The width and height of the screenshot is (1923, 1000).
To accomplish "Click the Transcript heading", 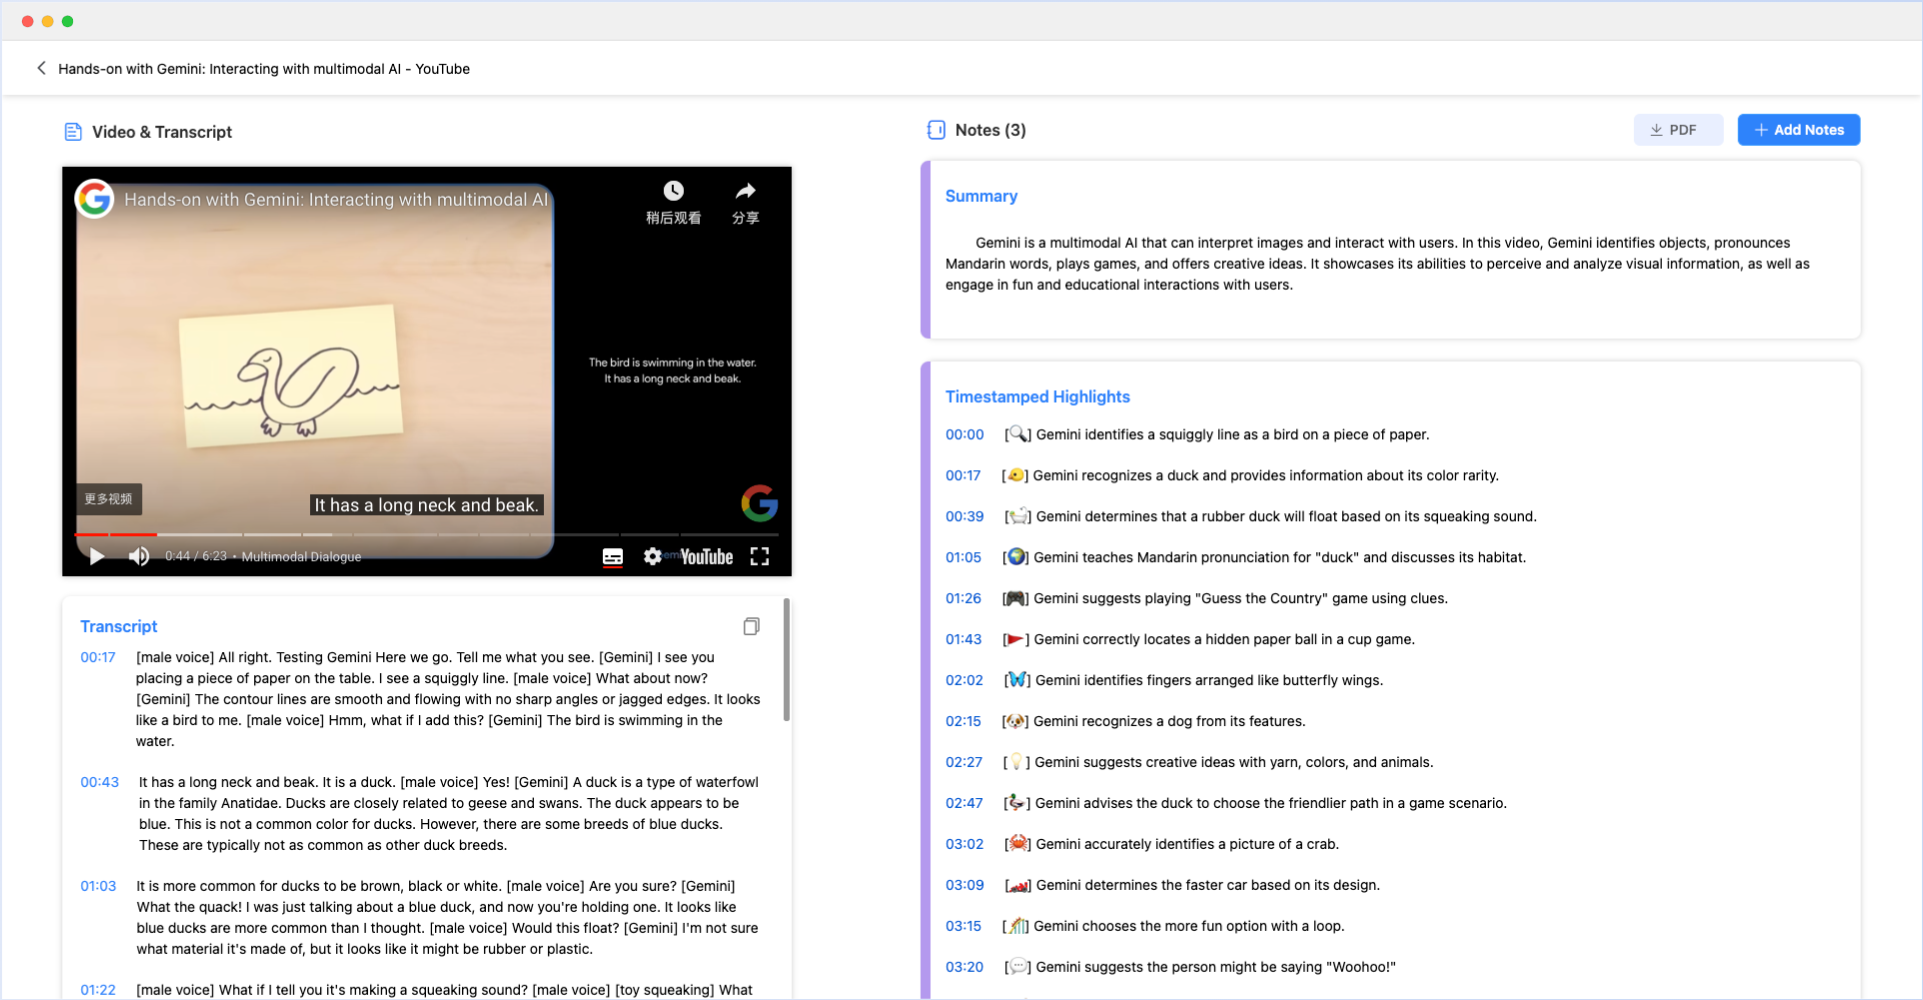I will (119, 626).
